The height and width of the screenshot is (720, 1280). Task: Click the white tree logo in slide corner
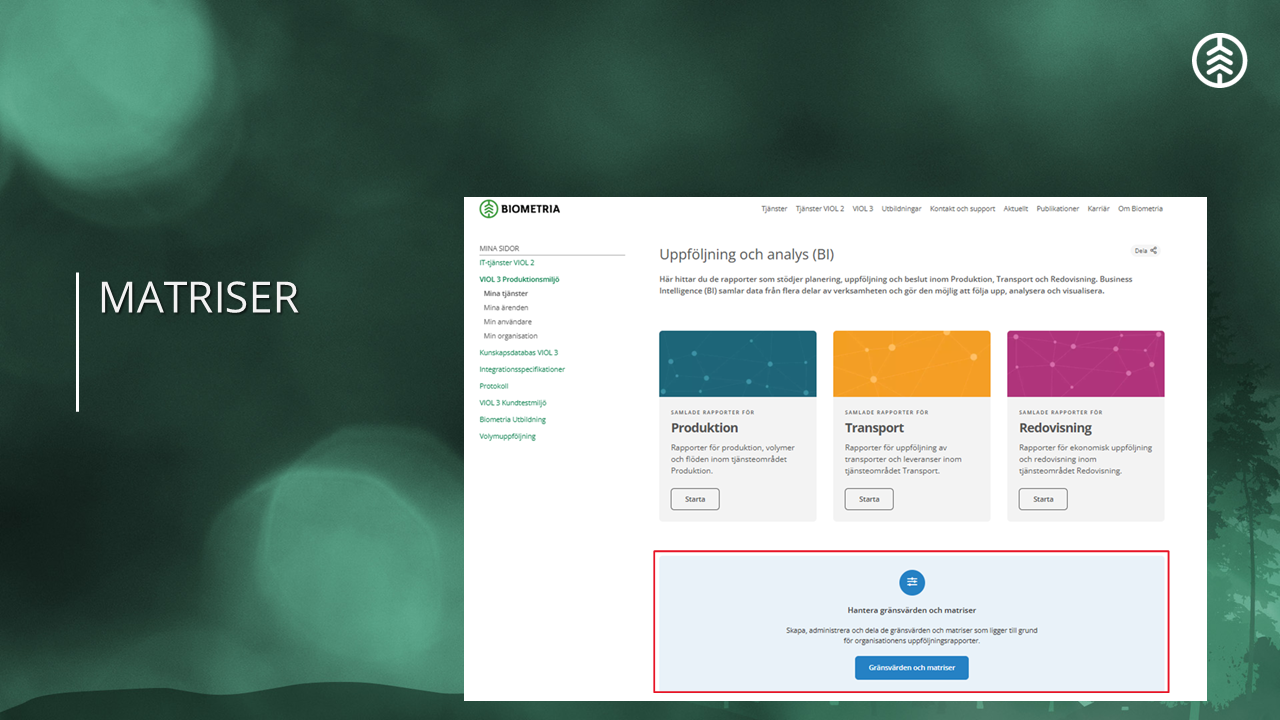(1219, 60)
